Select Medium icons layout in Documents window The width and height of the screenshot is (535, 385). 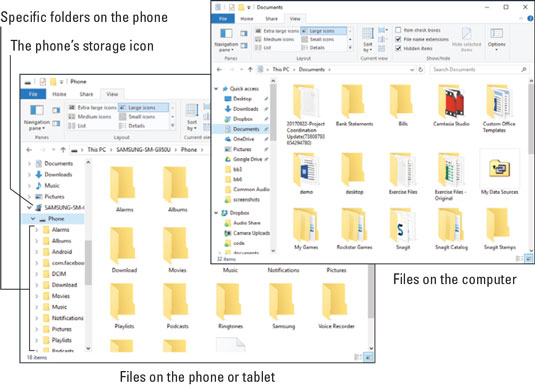tap(275, 40)
